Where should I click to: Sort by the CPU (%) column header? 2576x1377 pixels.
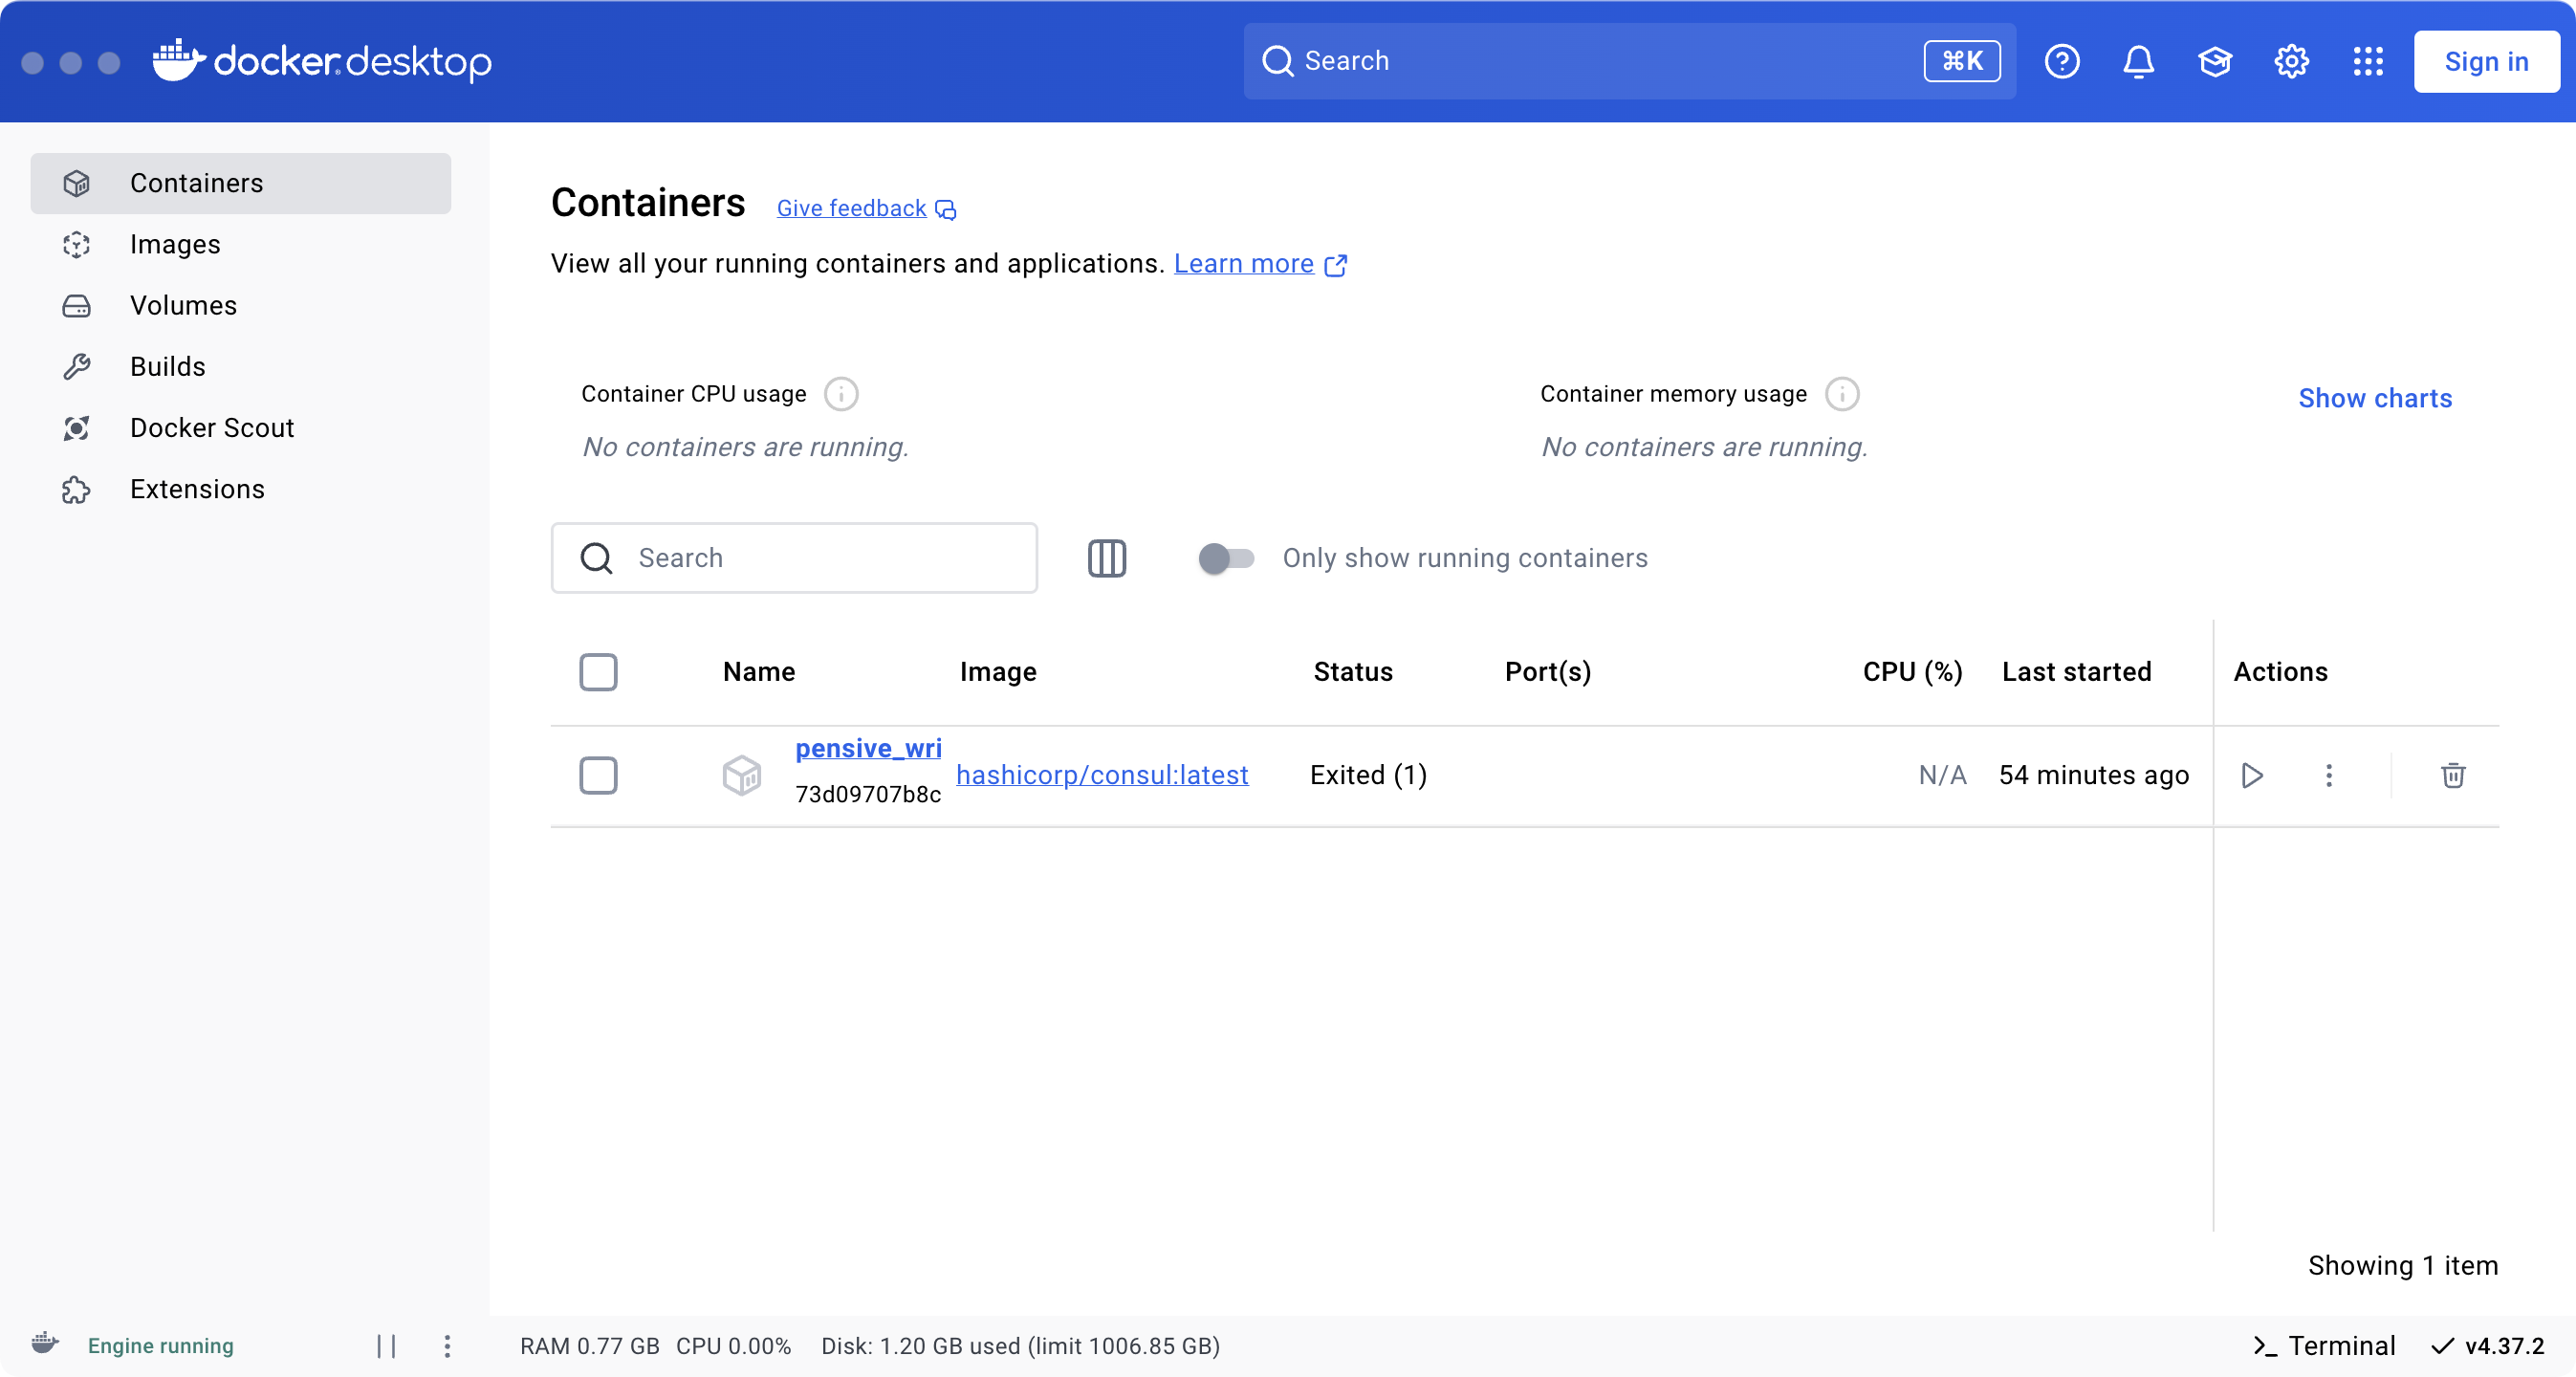(x=1912, y=672)
